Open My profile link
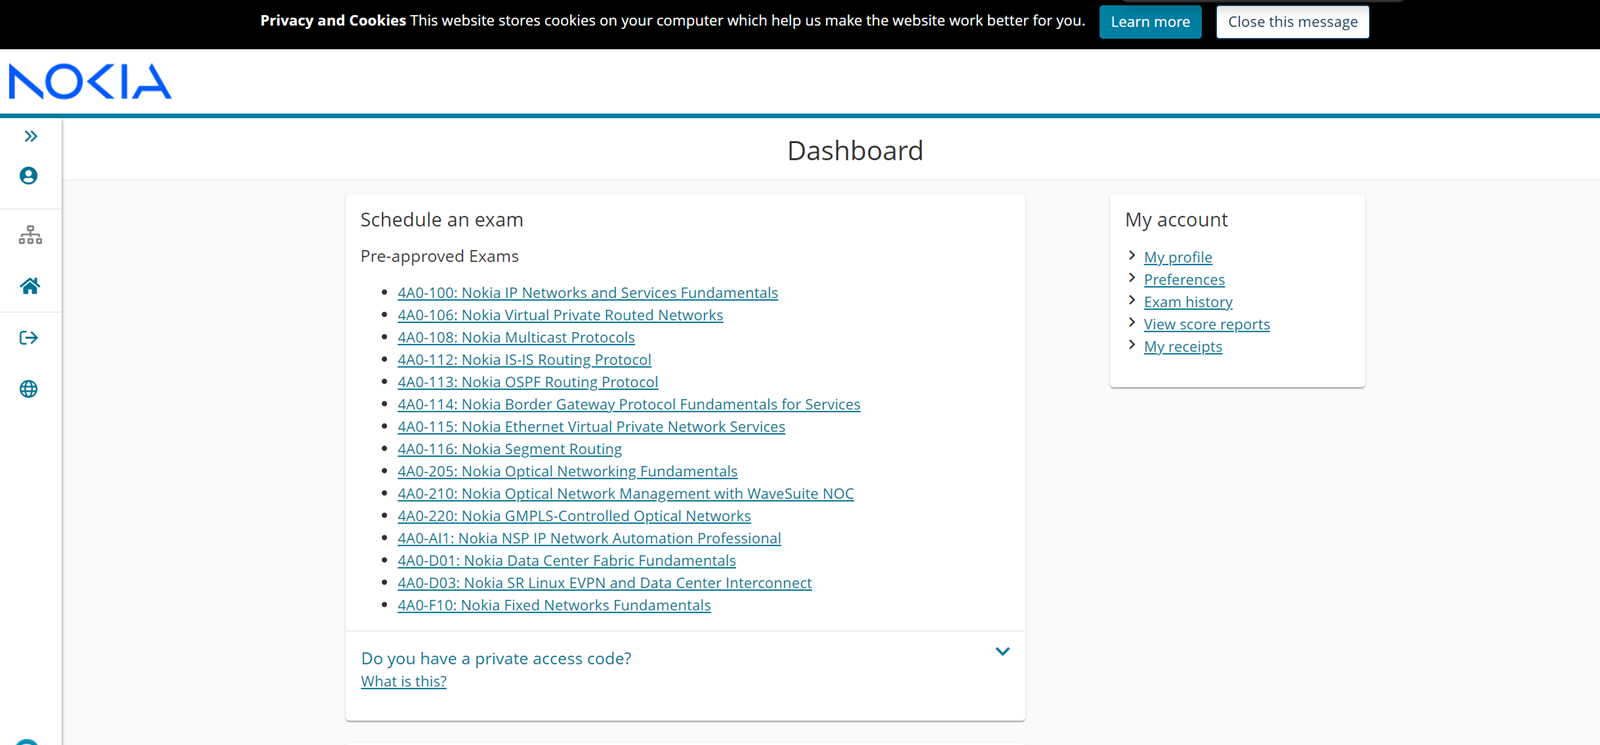1600x745 pixels. tap(1178, 257)
